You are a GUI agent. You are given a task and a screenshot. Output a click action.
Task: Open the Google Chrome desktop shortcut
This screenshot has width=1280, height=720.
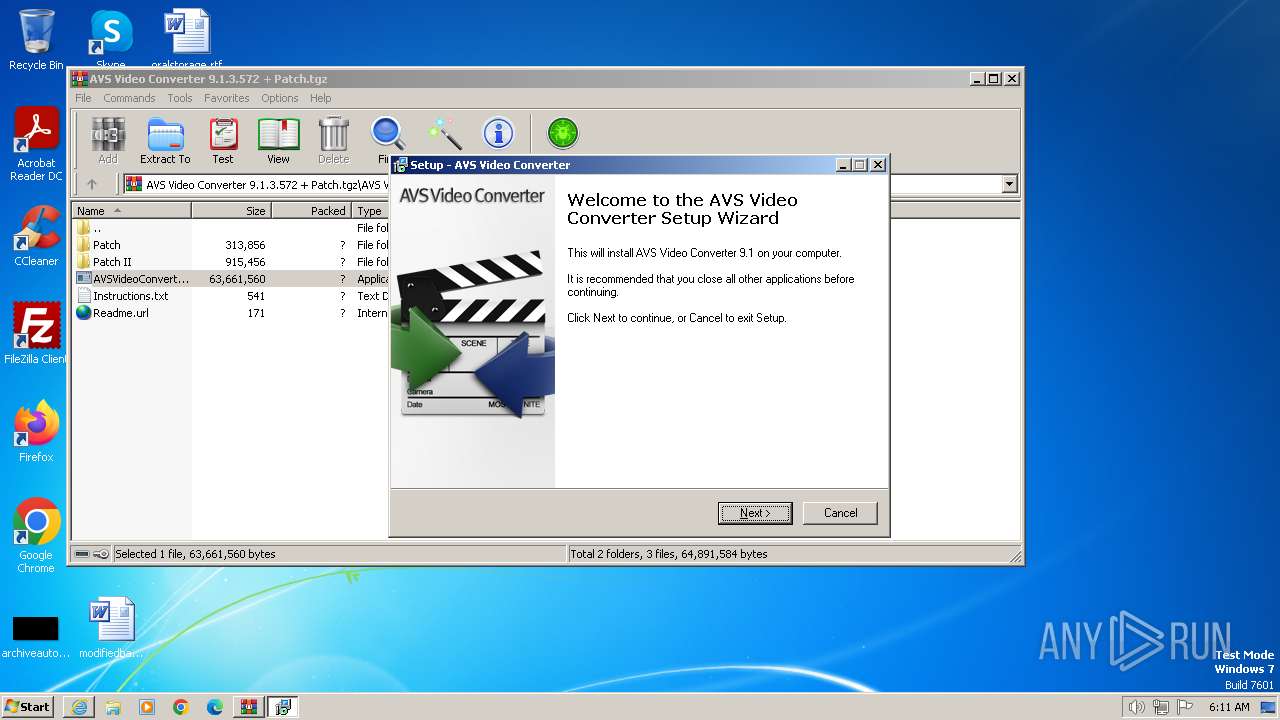click(36, 536)
